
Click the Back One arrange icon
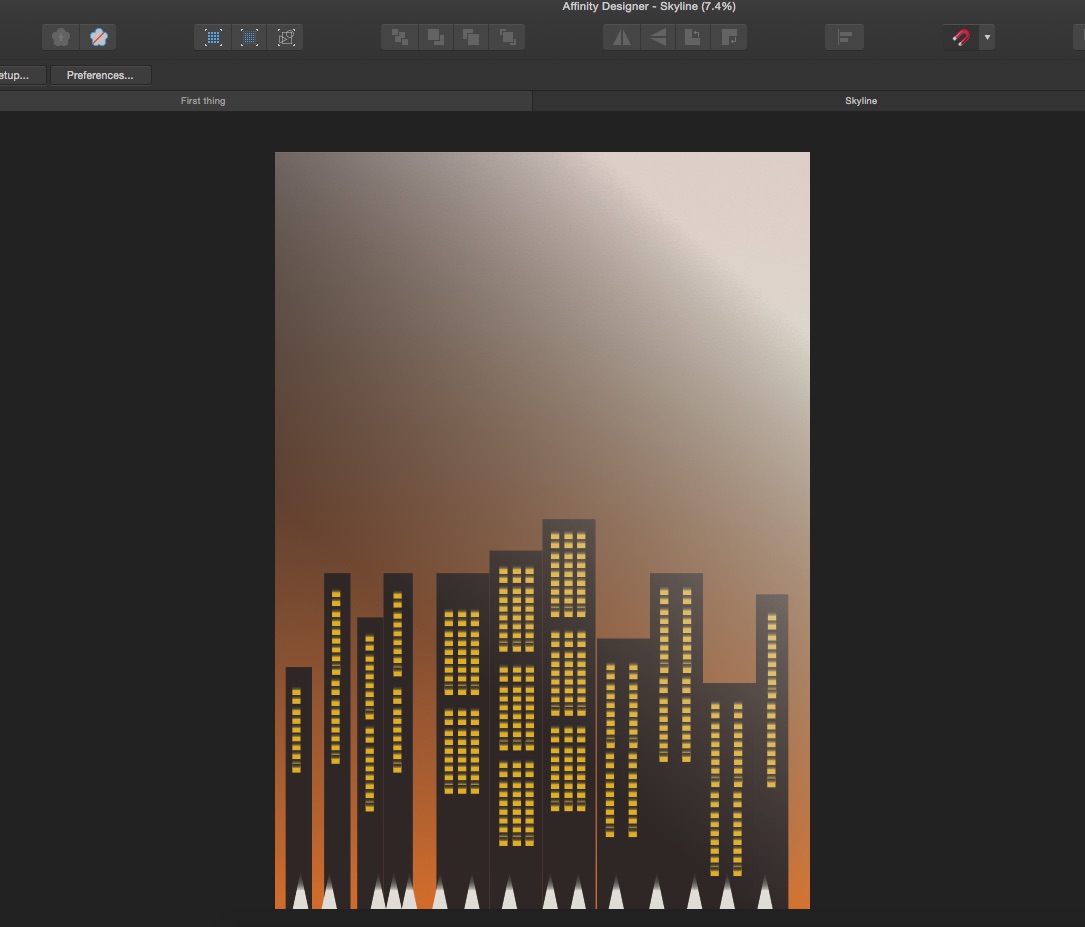point(436,38)
